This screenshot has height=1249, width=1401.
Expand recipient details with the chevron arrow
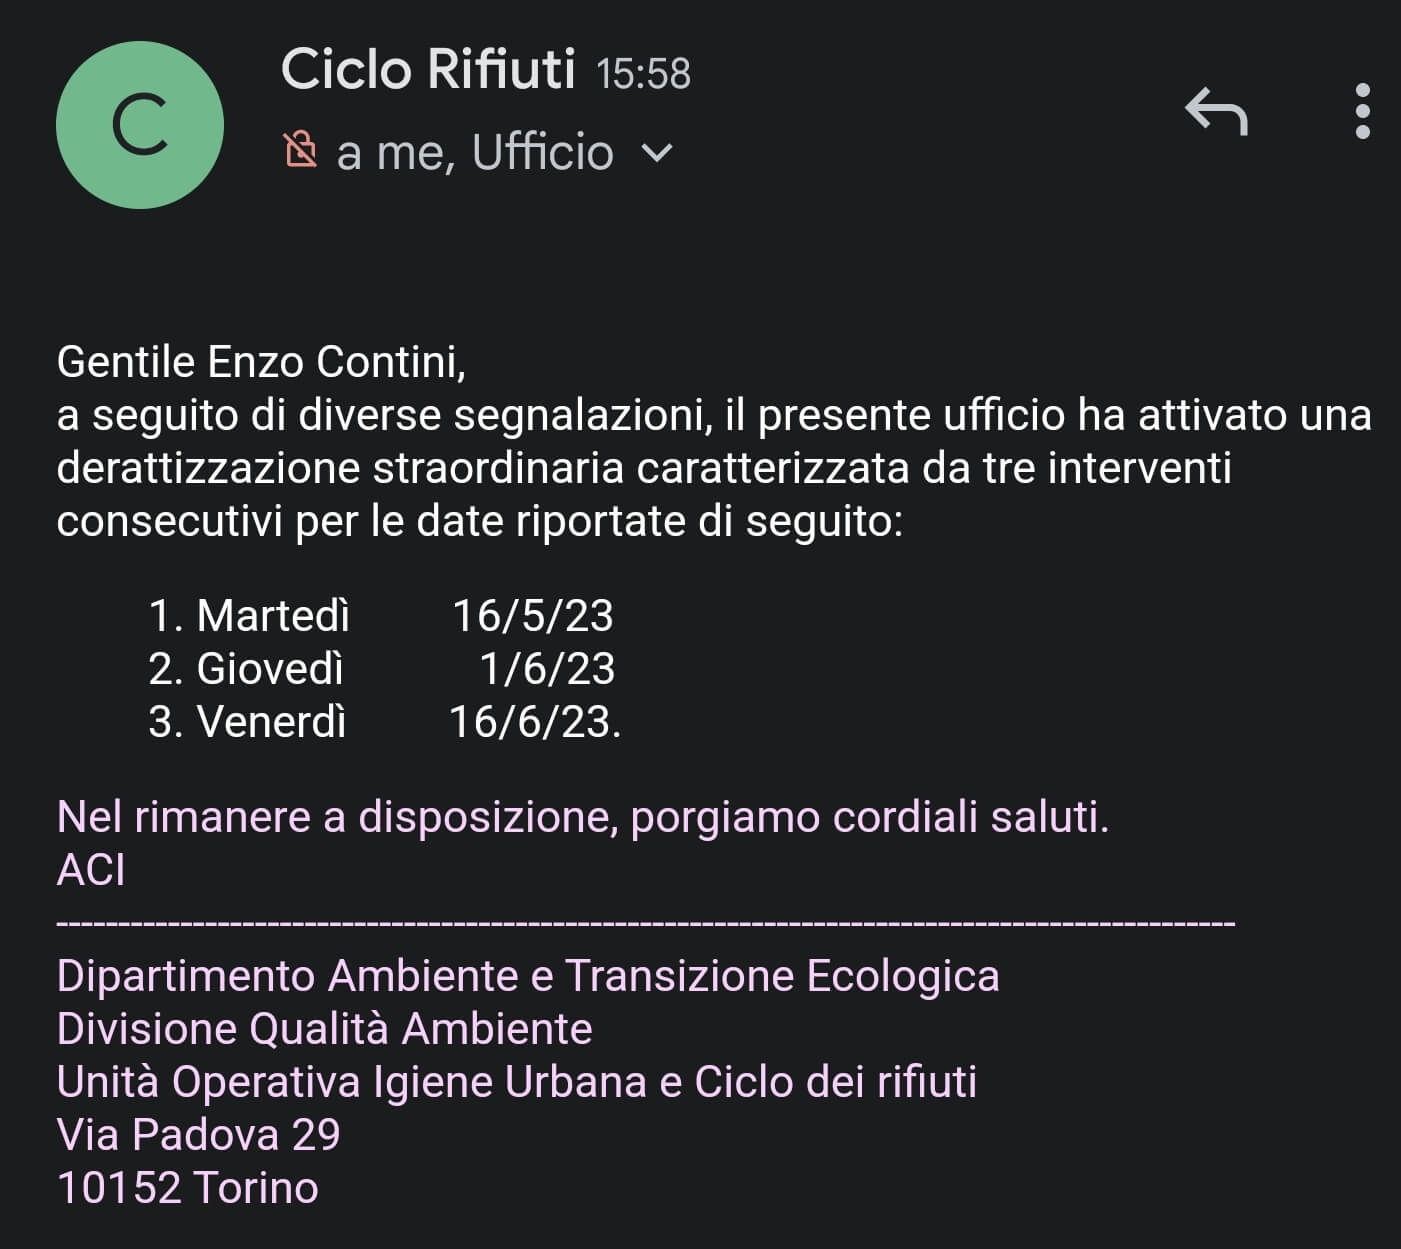click(657, 153)
